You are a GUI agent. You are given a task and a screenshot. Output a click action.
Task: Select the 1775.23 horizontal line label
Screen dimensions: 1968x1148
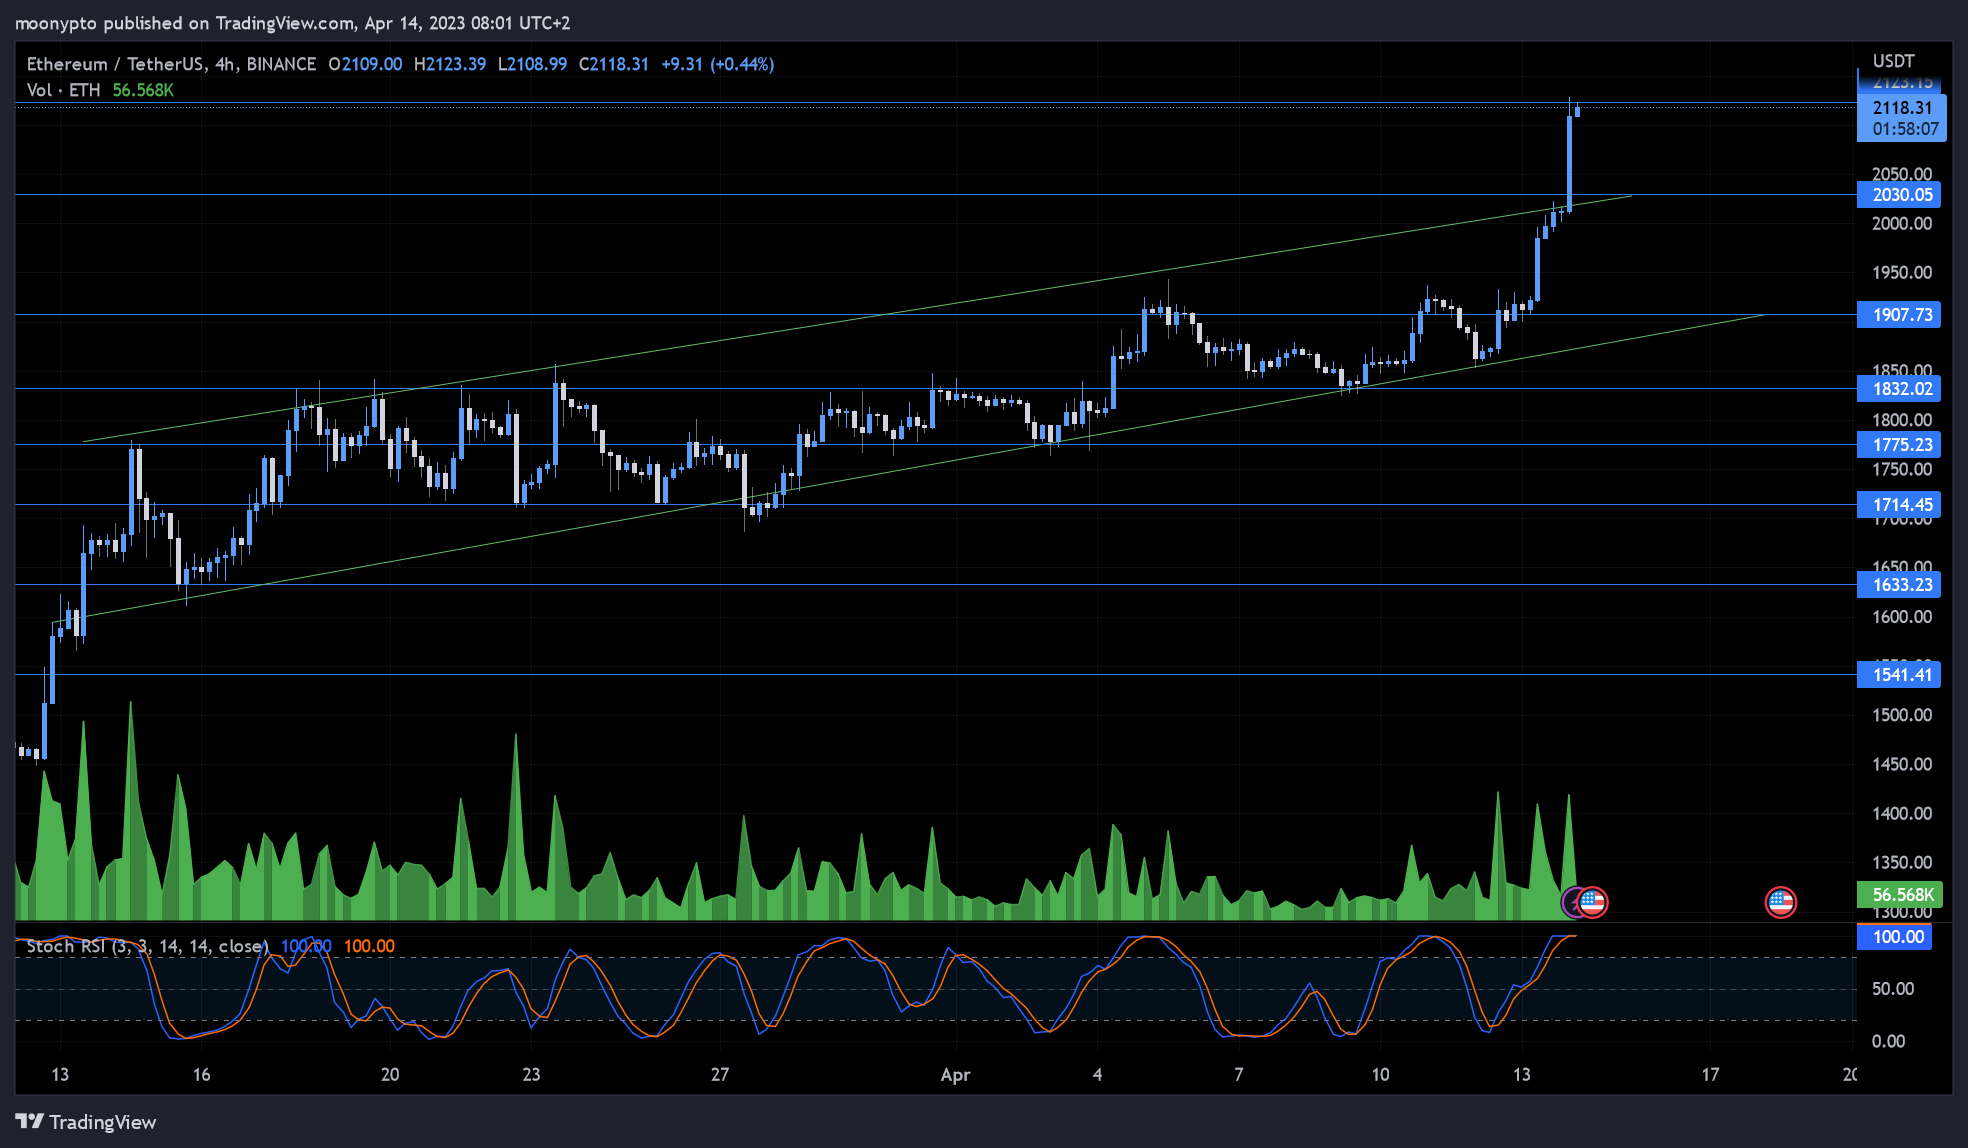tap(1899, 445)
